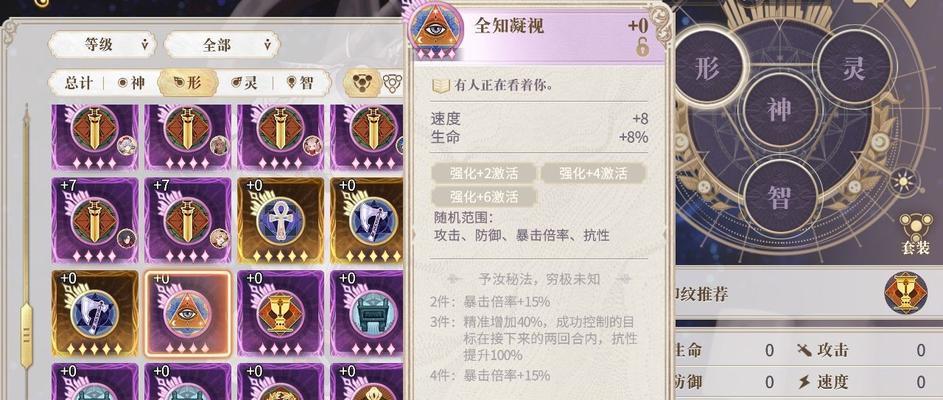Pick the golden chalice rune in third row

[x=280, y=313]
